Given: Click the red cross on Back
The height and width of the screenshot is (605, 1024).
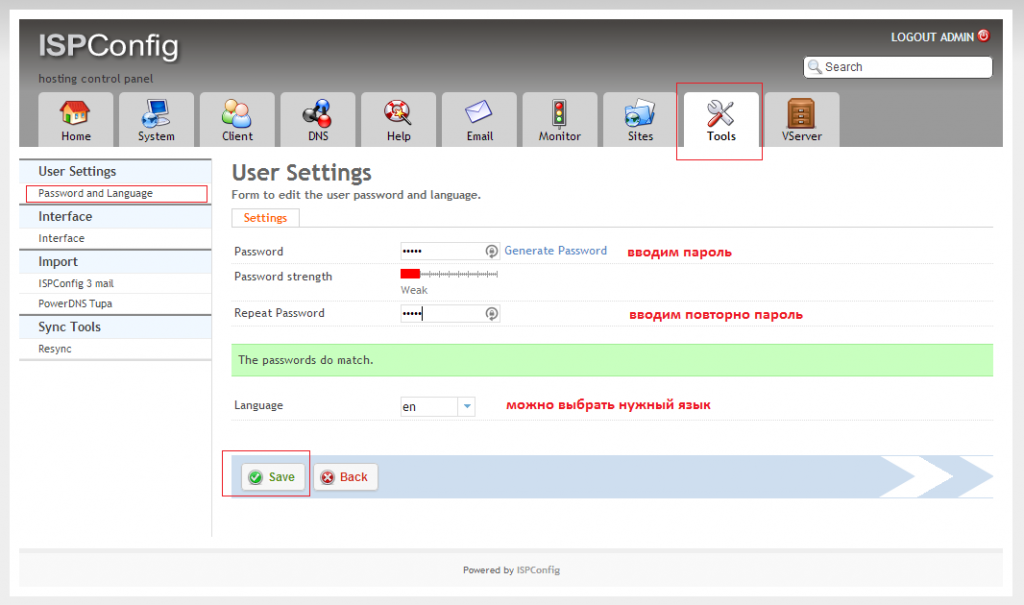Looking at the screenshot, I should click(327, 478).
